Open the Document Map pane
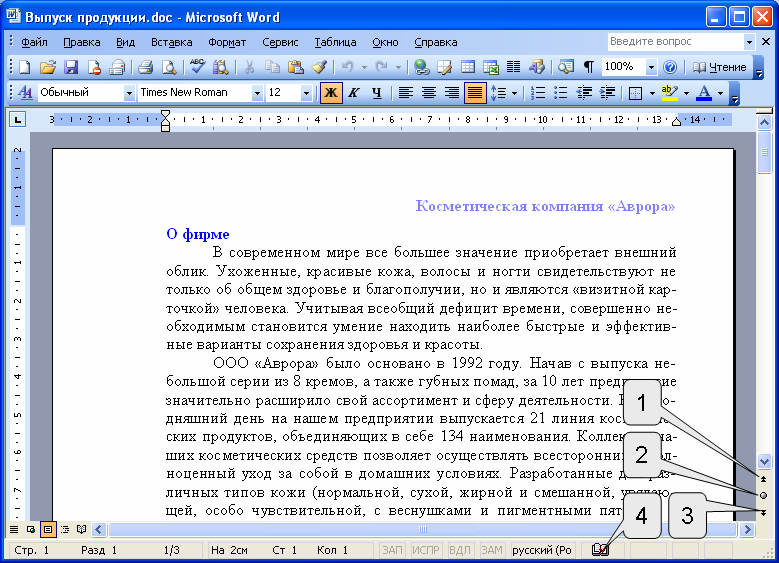Viewport: 779px width, 563px height. click(x=565, y=67)
